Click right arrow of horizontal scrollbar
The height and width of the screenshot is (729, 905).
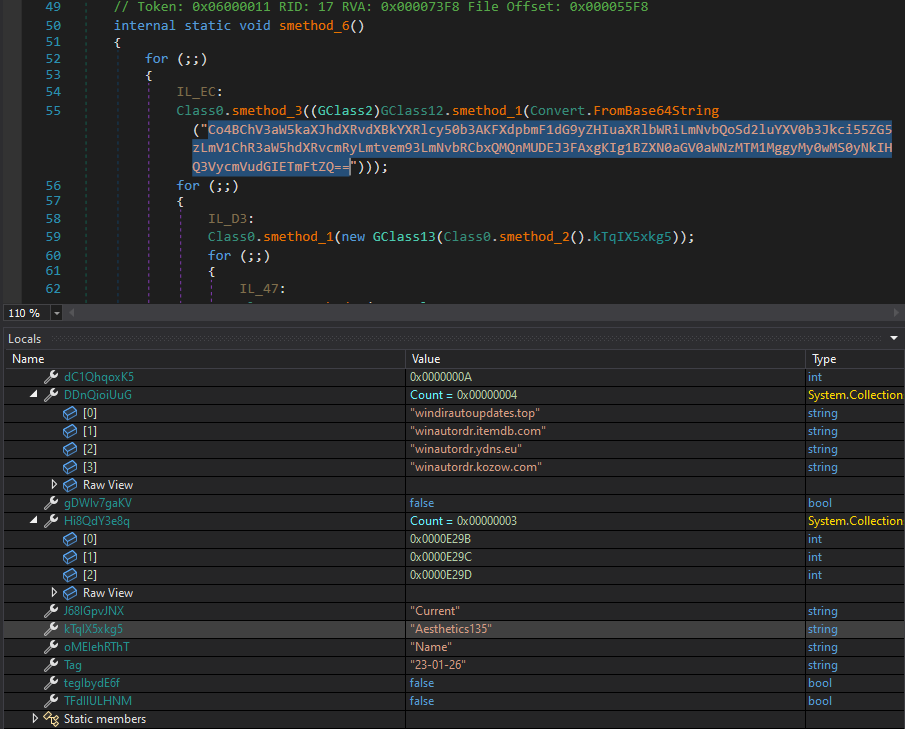point(896,312)
